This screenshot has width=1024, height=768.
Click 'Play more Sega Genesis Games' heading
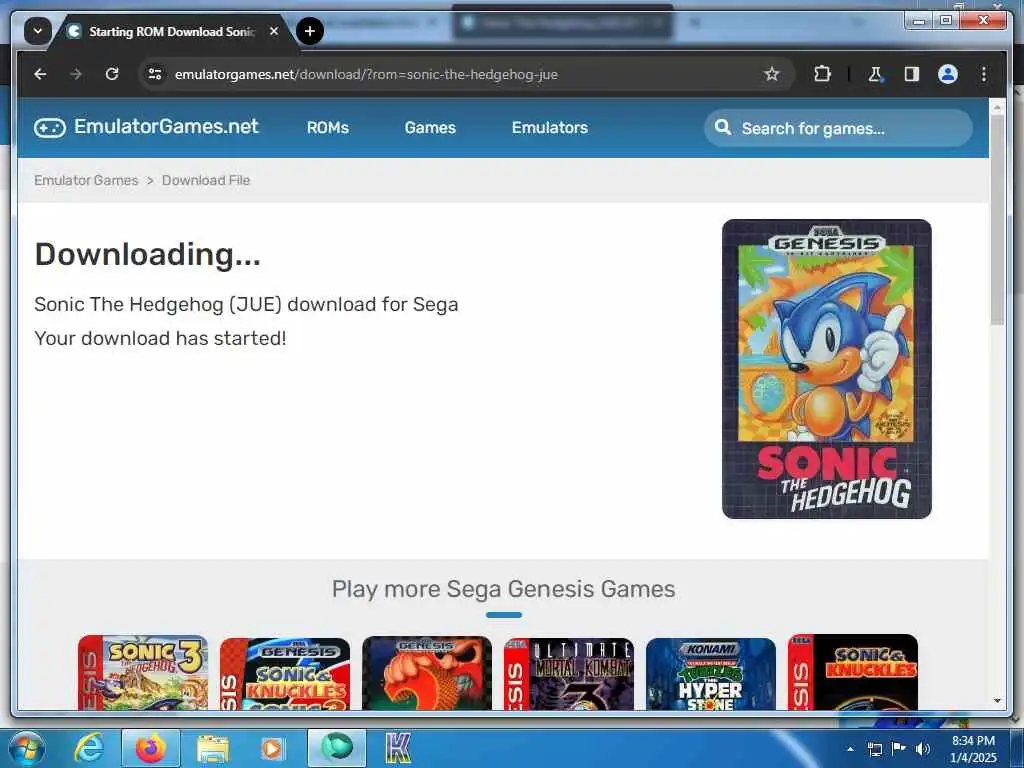[503, 589]
